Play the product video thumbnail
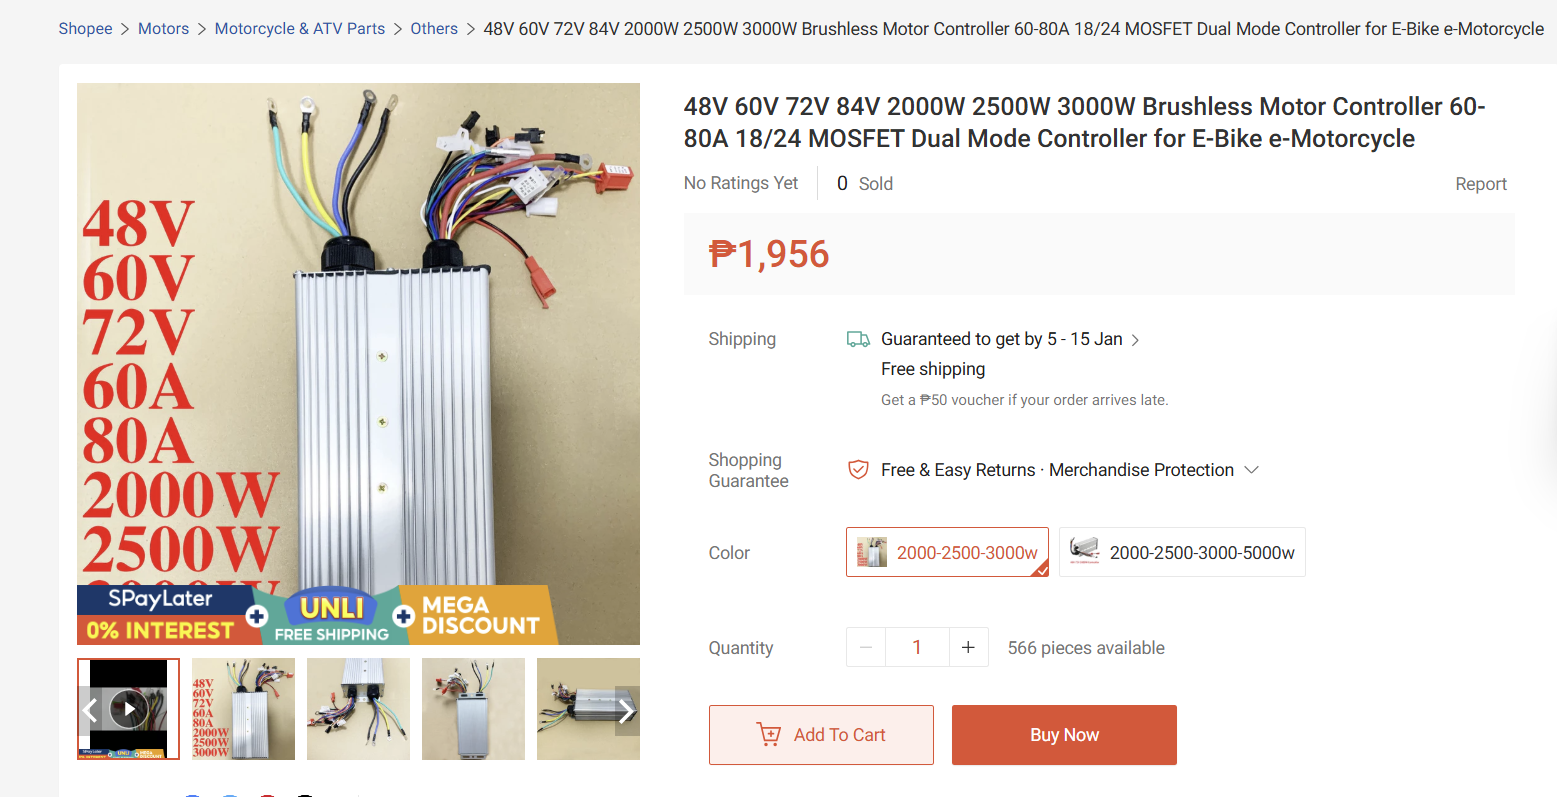 click(129, 709)
